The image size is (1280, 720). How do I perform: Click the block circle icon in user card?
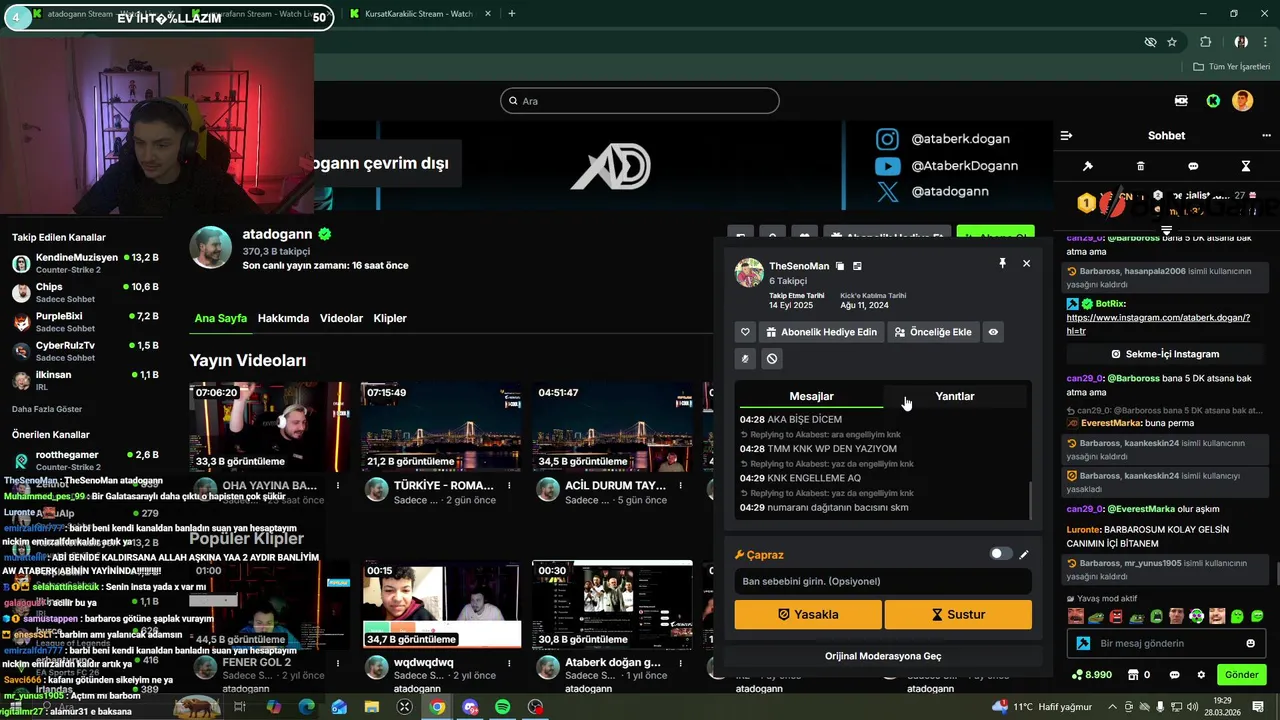tap(771, 358)
